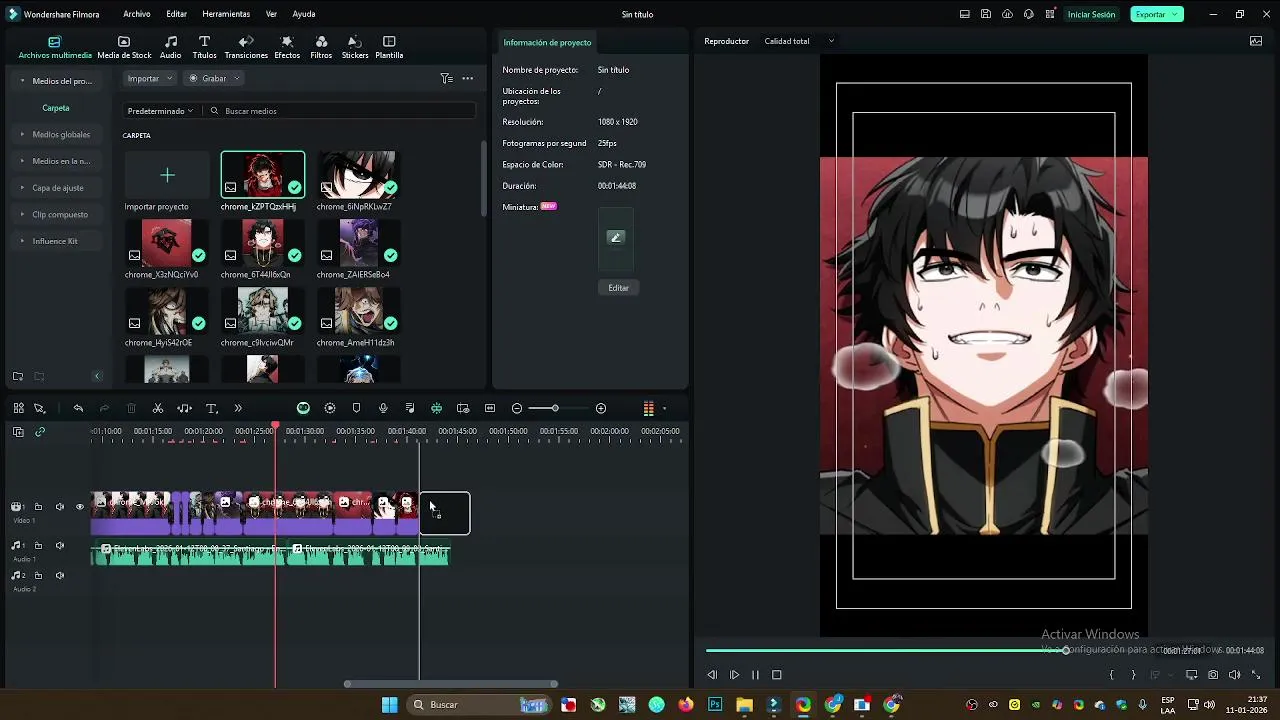The height and width of the screenshot is (720, 1280).
Task: Click the timeline zoom out minus
Action: pyautogui.click(x=517, y=408)
